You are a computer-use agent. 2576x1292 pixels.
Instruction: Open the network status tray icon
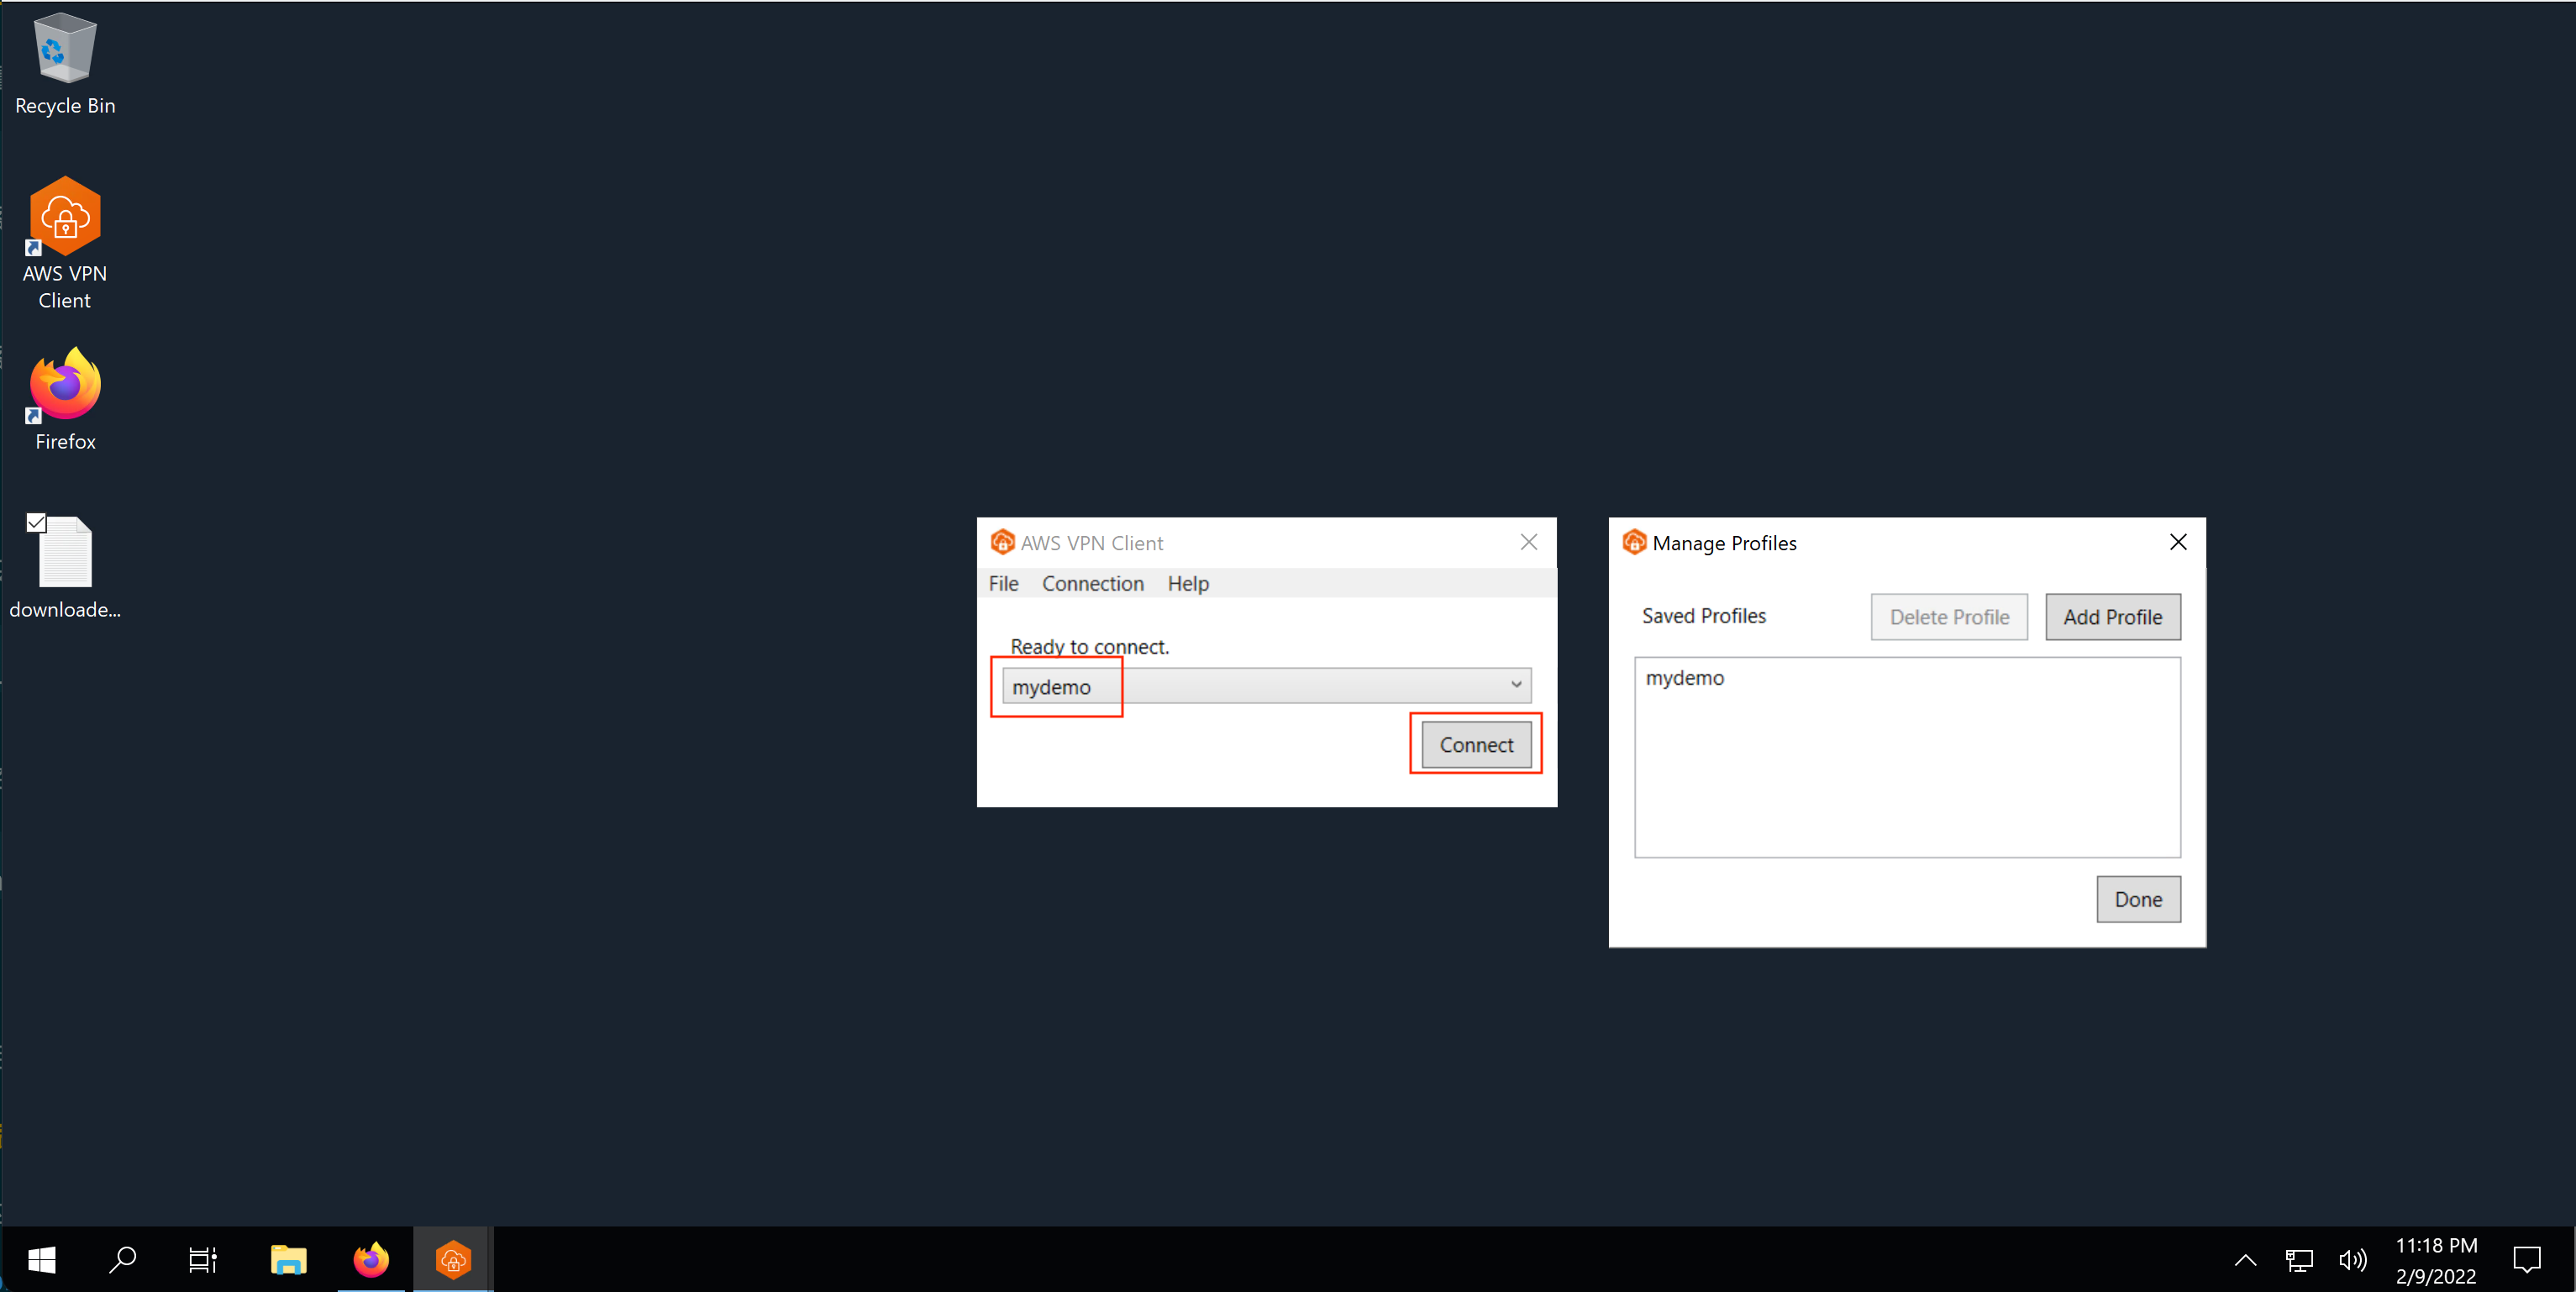pos(2299,1260)
